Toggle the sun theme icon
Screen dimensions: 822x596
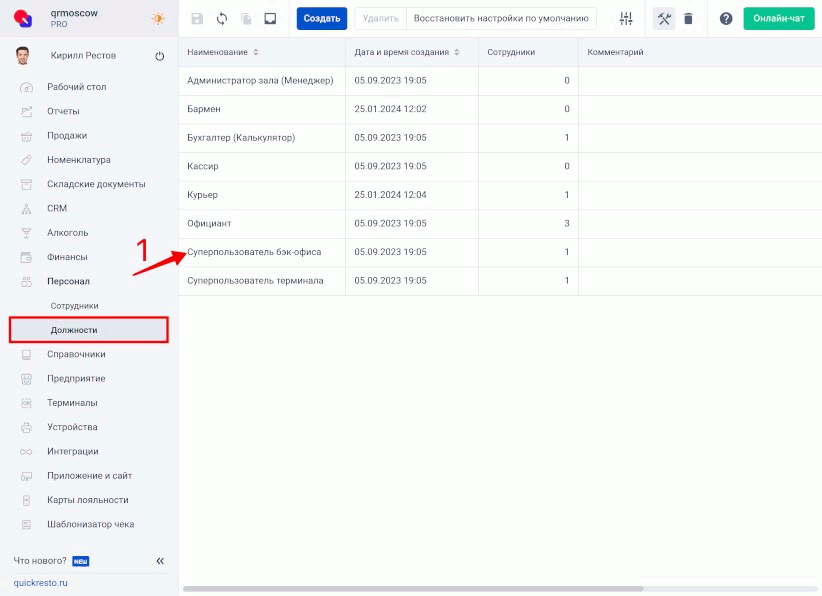(x=158, y=19)
